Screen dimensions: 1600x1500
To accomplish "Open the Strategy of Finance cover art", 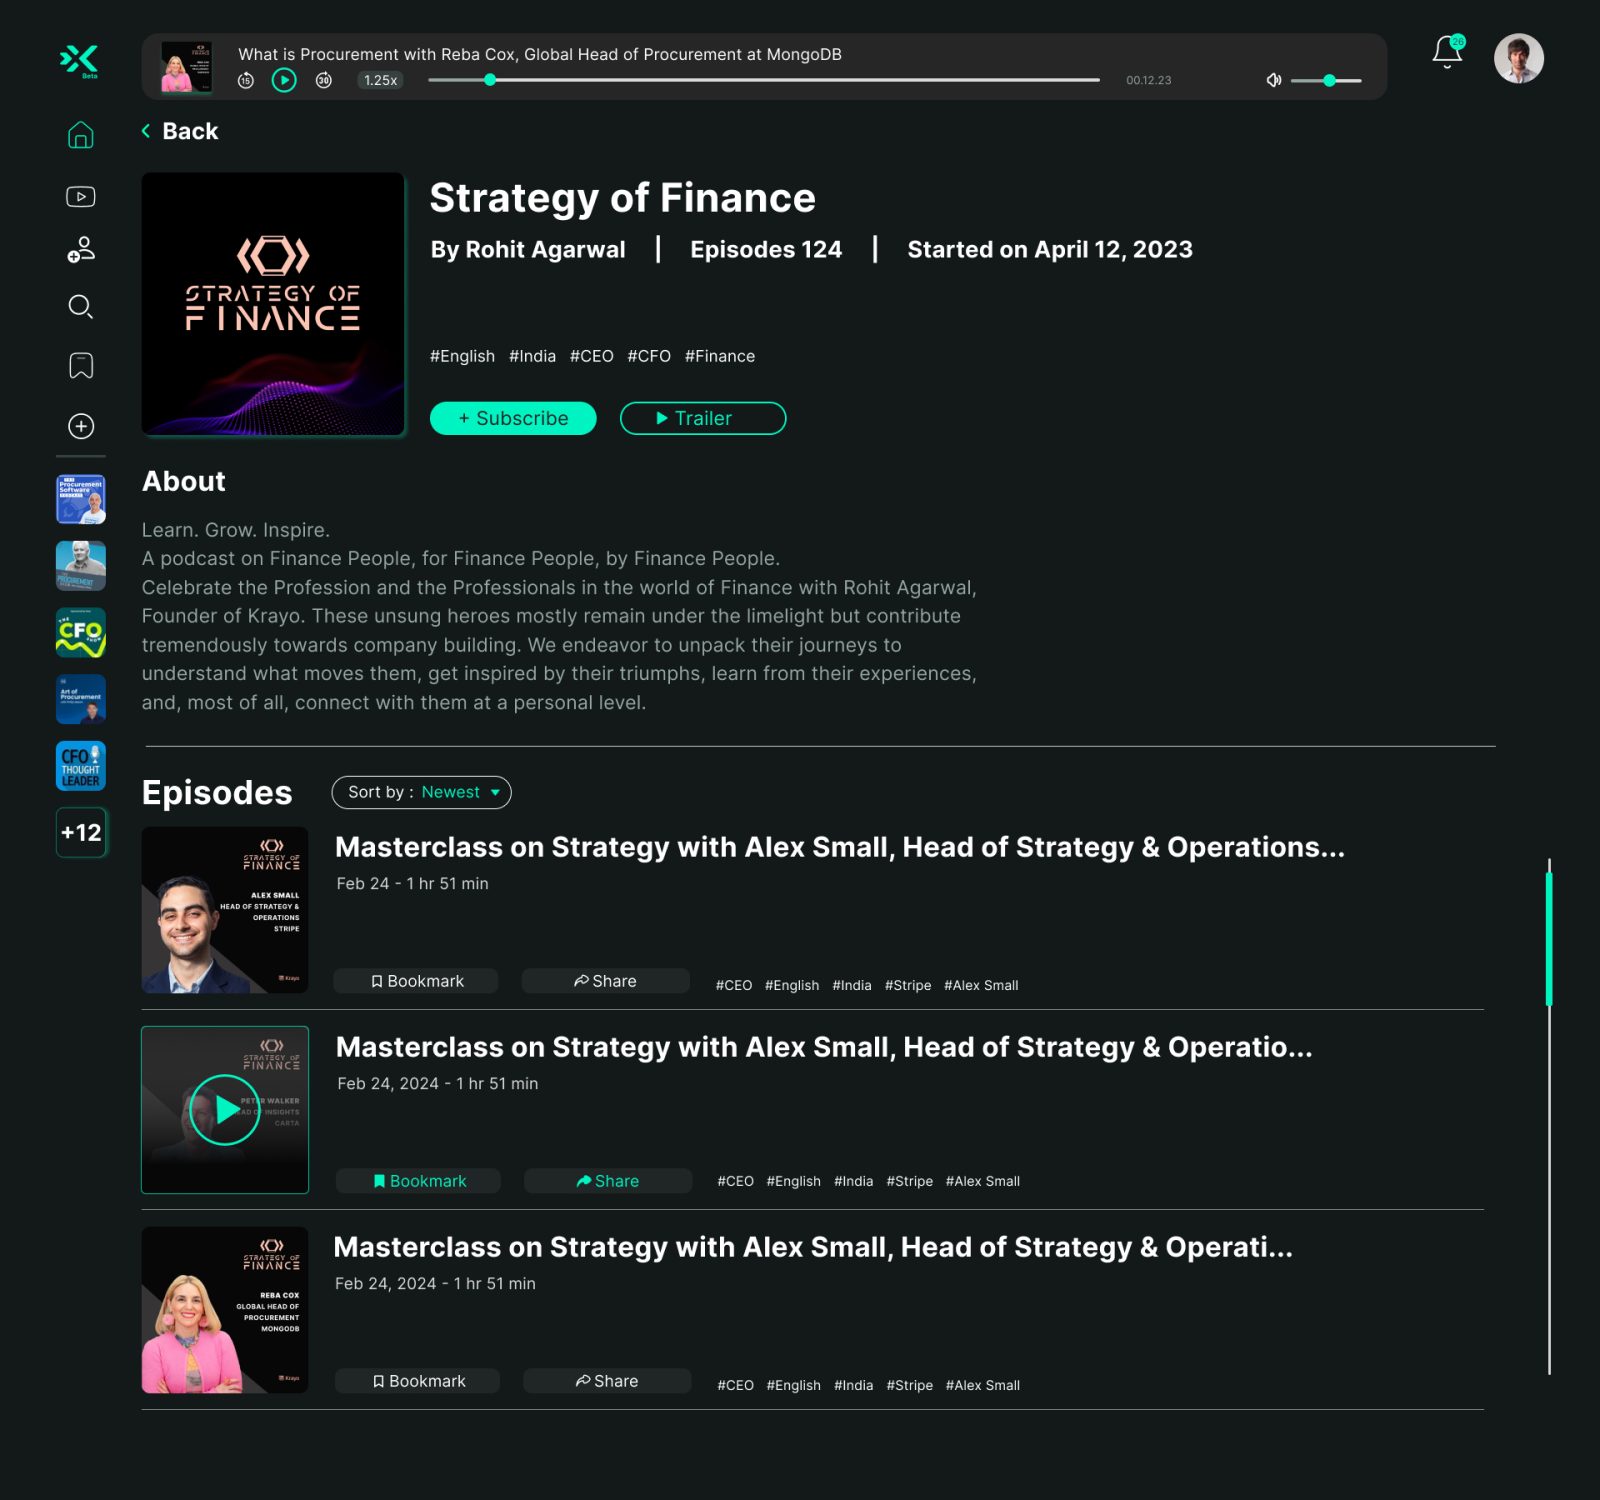I will click(273, 304).
